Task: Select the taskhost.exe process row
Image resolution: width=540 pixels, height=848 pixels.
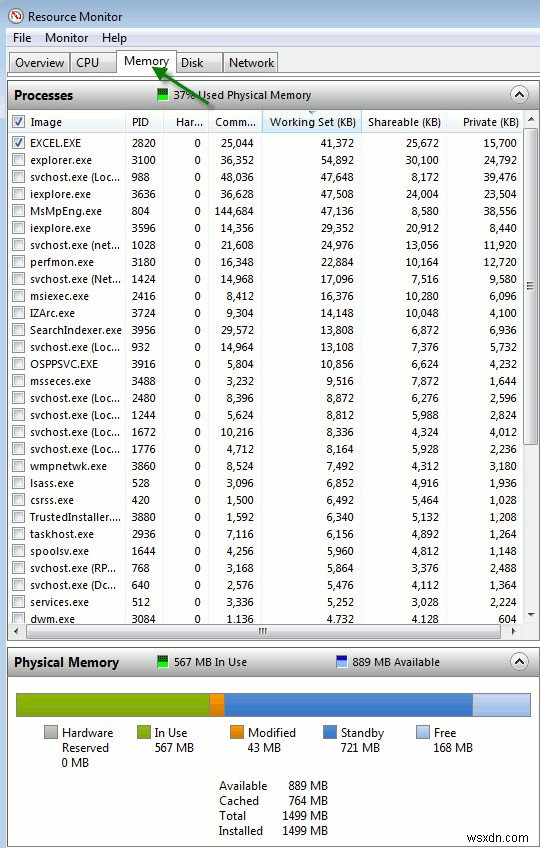Action: coord(266,534)
